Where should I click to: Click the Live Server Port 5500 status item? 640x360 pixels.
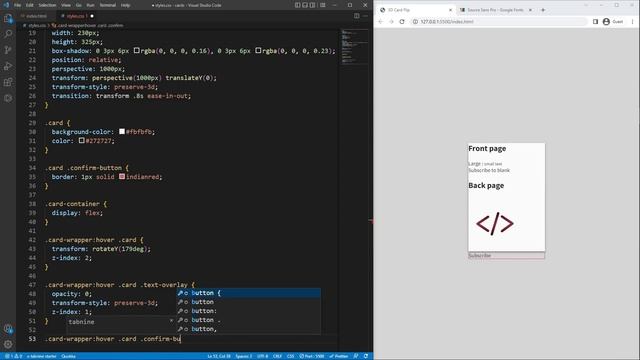pyautogui.click(x=312, y=356)
